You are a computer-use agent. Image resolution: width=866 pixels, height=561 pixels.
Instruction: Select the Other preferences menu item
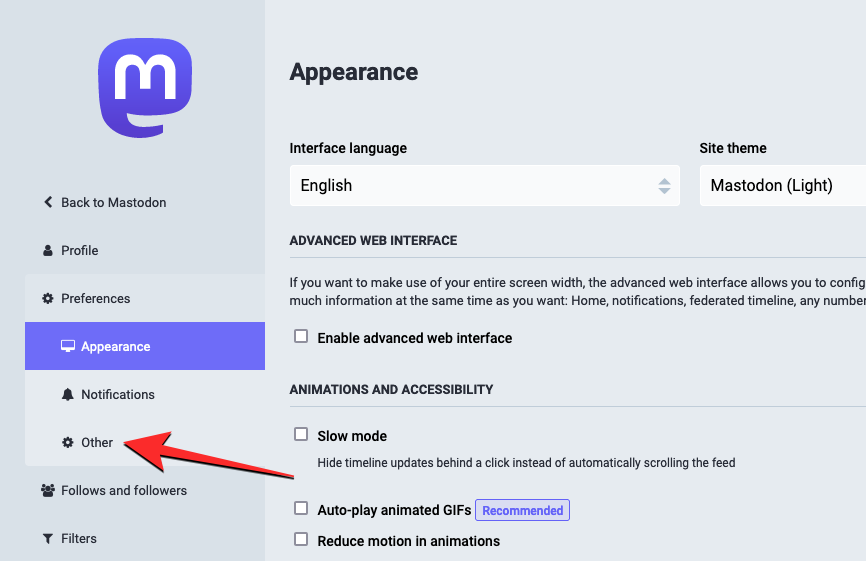coord(97,442)
